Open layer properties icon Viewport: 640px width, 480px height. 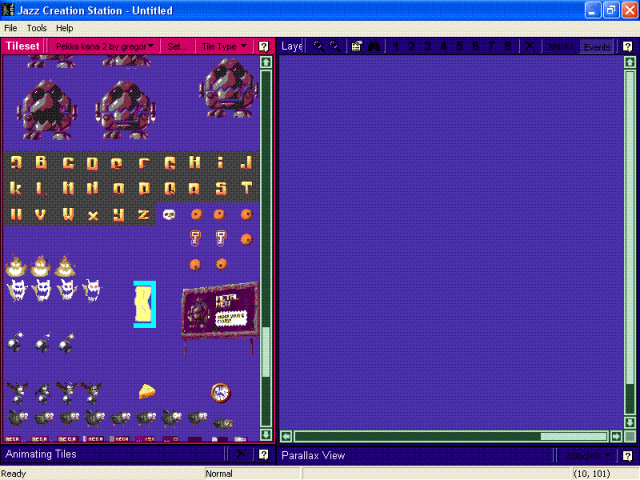point(356,47)
